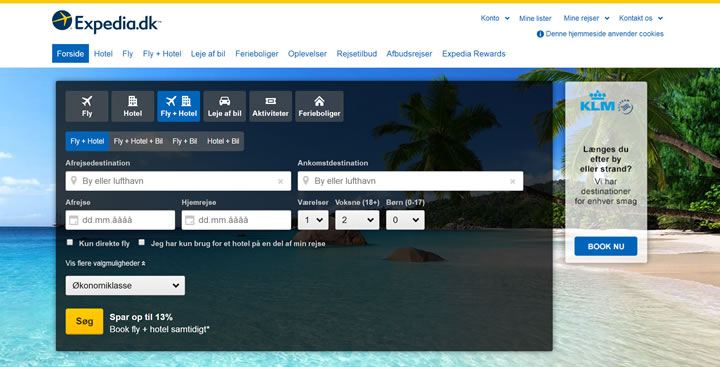Click into the Hjemrejse date input
Image resolution: width=720 pixels, height=367 pixels.
pyautogui.click(x=236, y=220)
